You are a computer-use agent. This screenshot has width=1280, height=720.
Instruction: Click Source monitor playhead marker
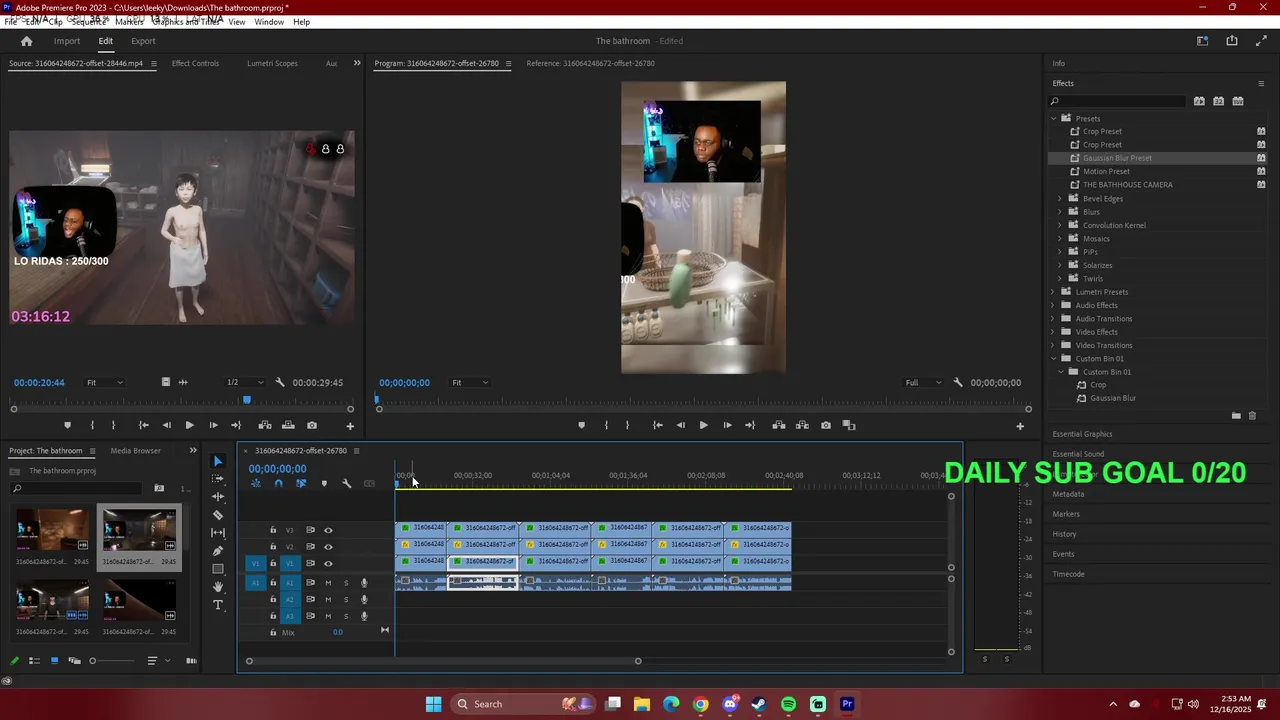tap(247, 400)
